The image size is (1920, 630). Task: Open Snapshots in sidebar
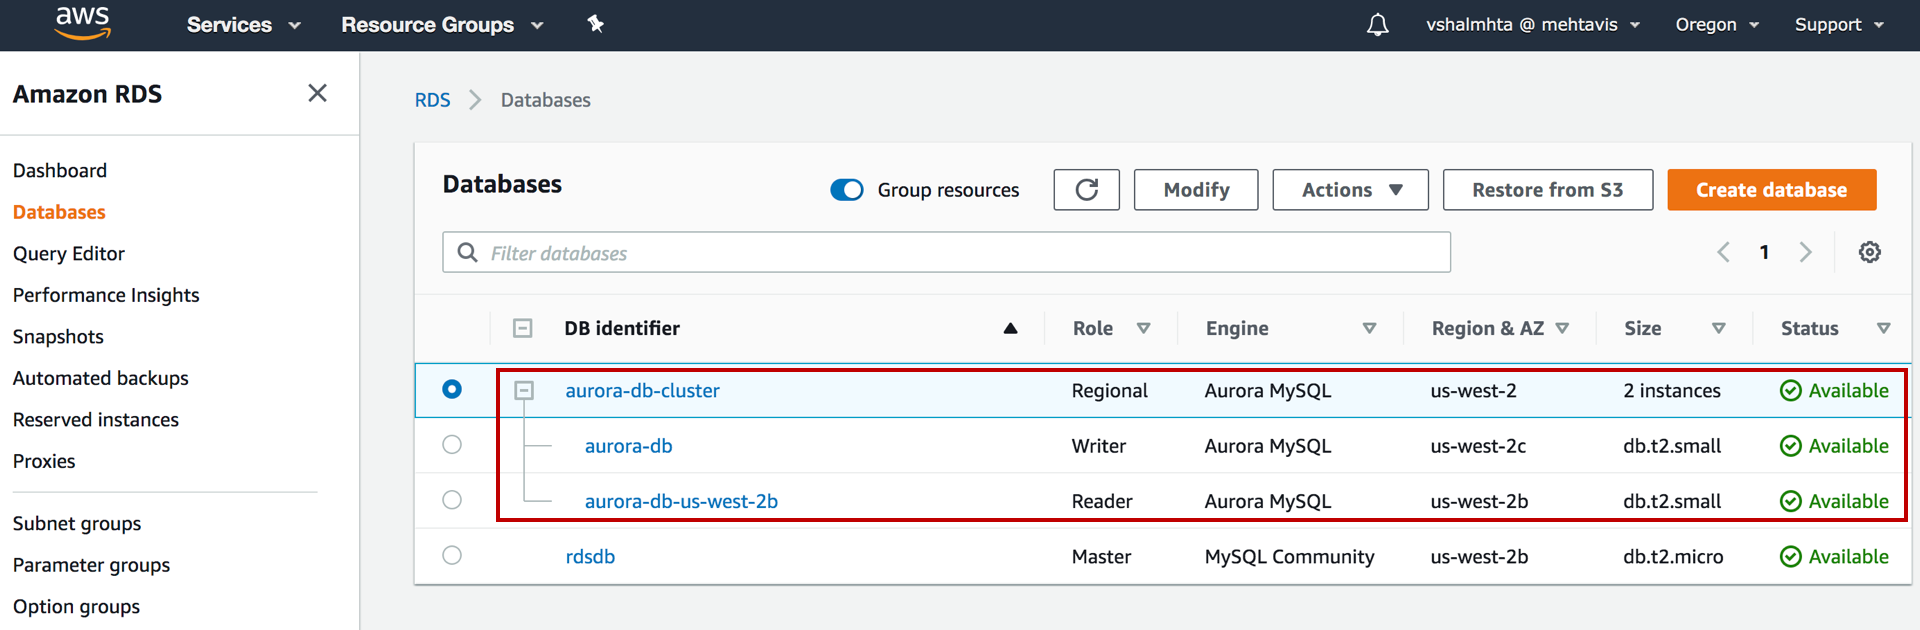pyautogui.click(x=58, y=337)
